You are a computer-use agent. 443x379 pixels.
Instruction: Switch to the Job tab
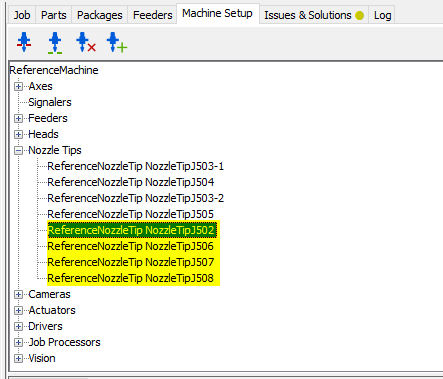tap(22, 15)
